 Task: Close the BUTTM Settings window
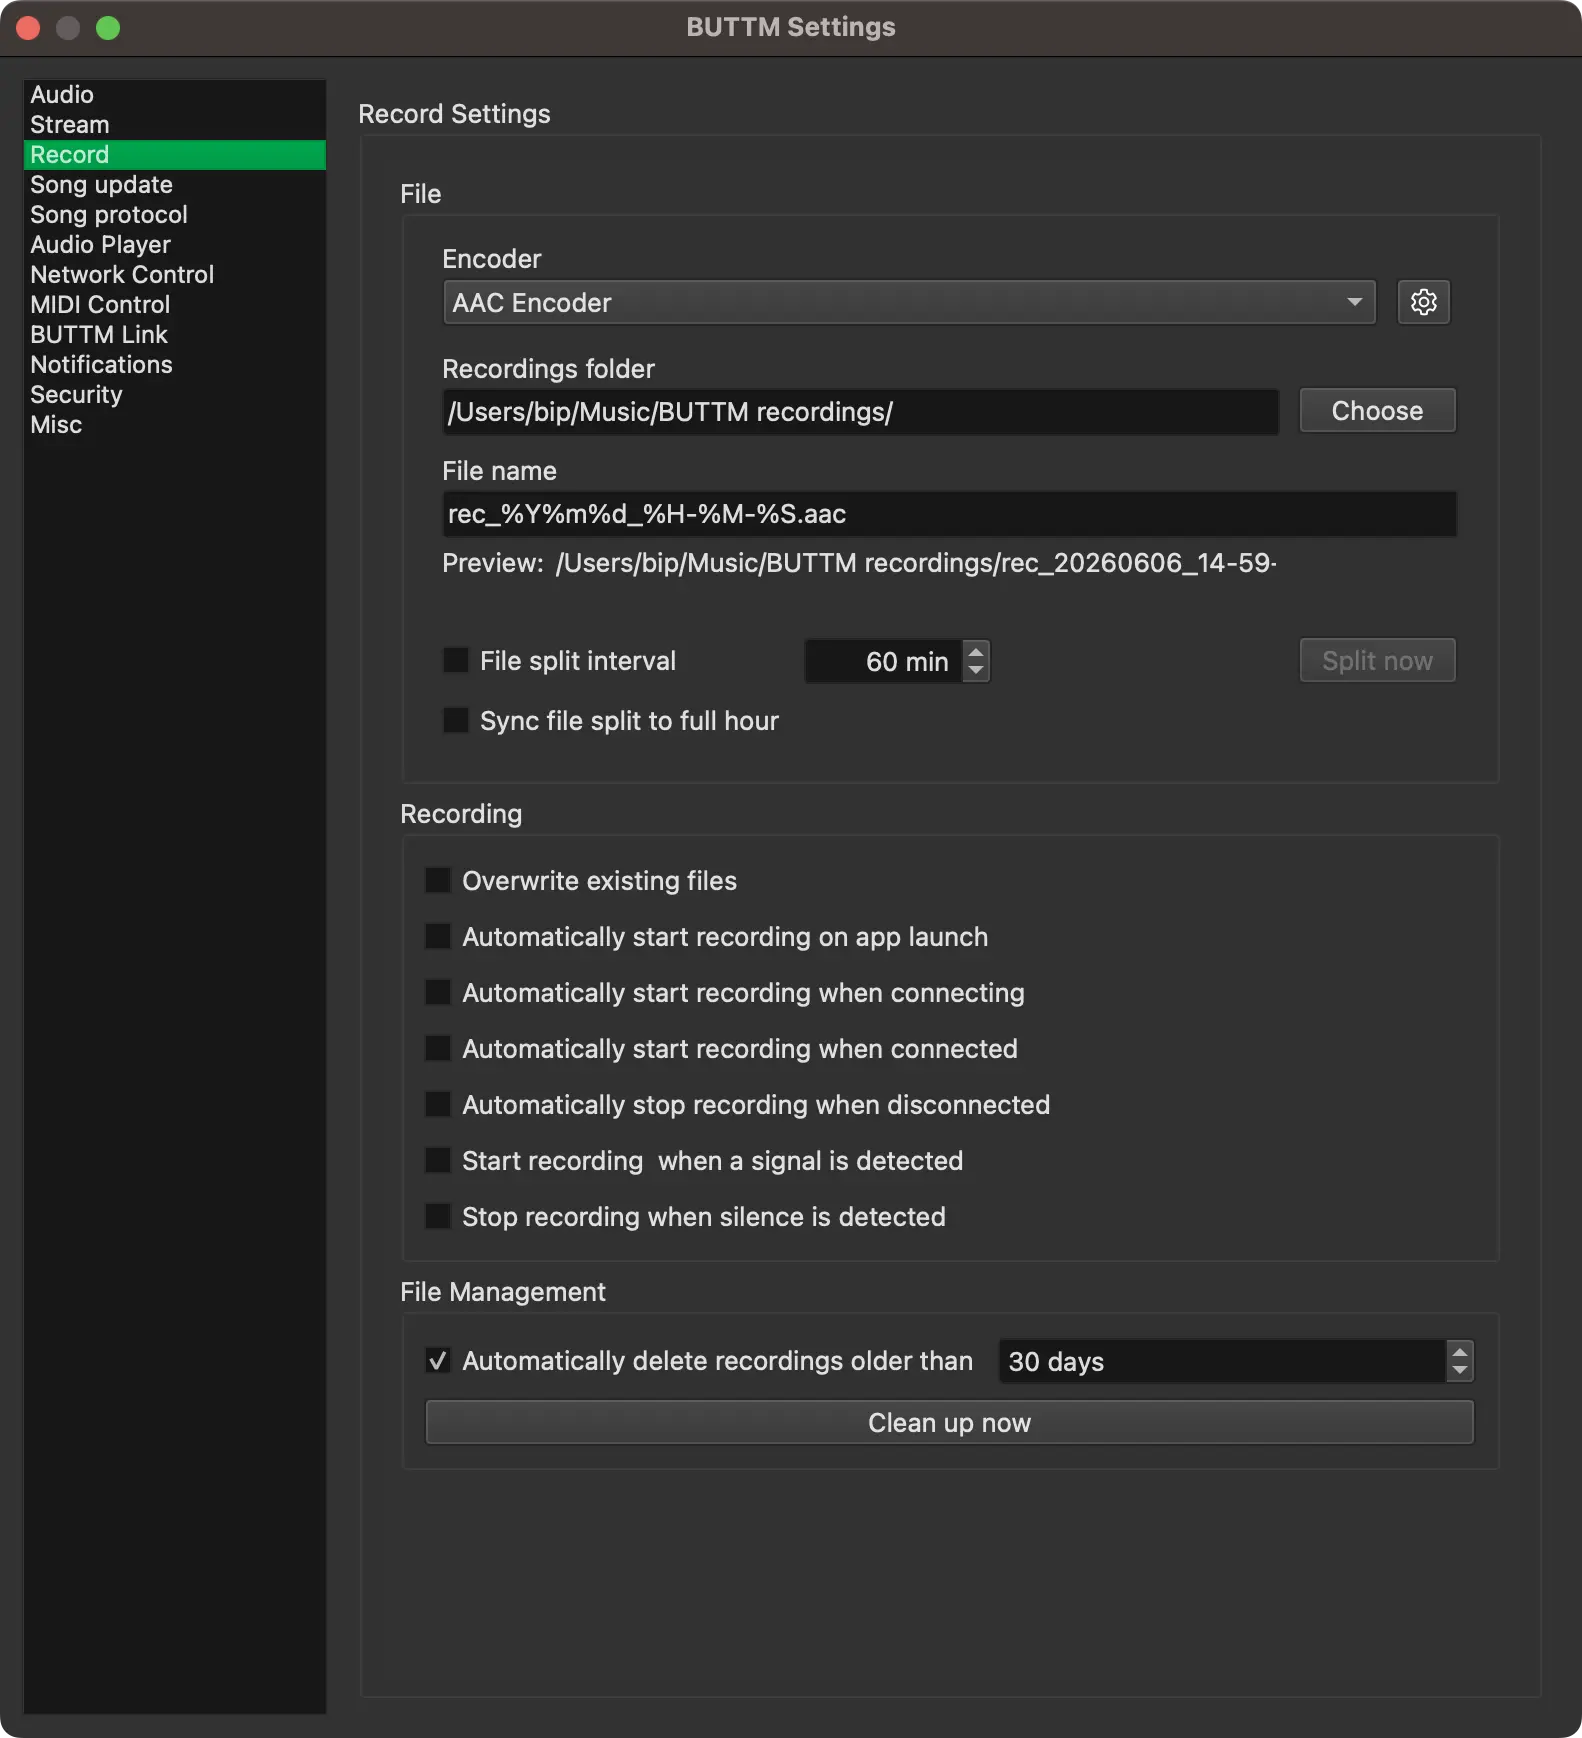click(28, 28)
